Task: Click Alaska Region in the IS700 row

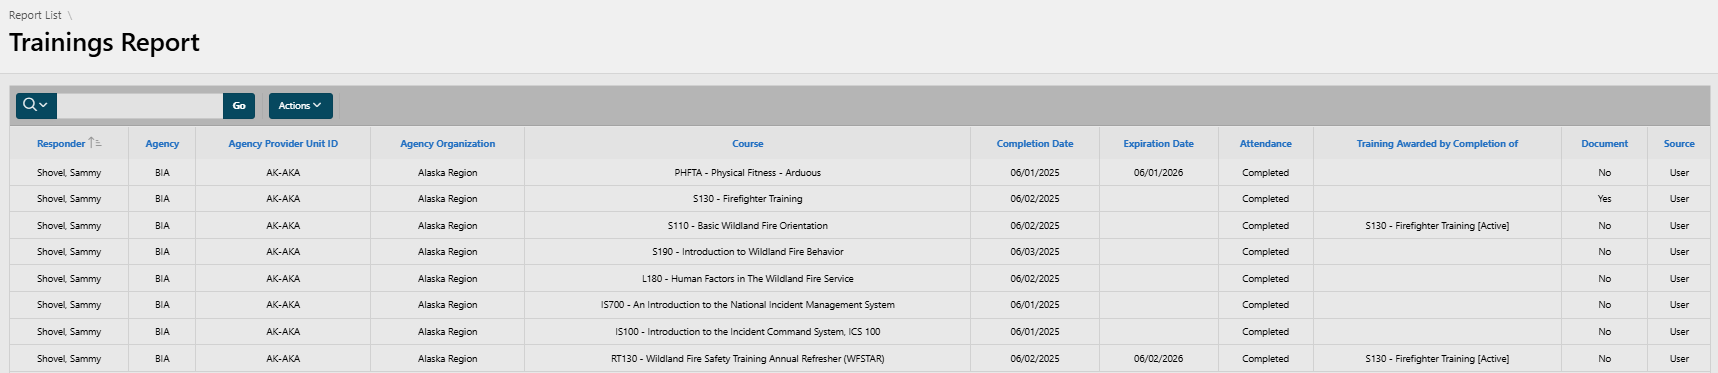Action: pyautogui.click(x=448, y=305)
